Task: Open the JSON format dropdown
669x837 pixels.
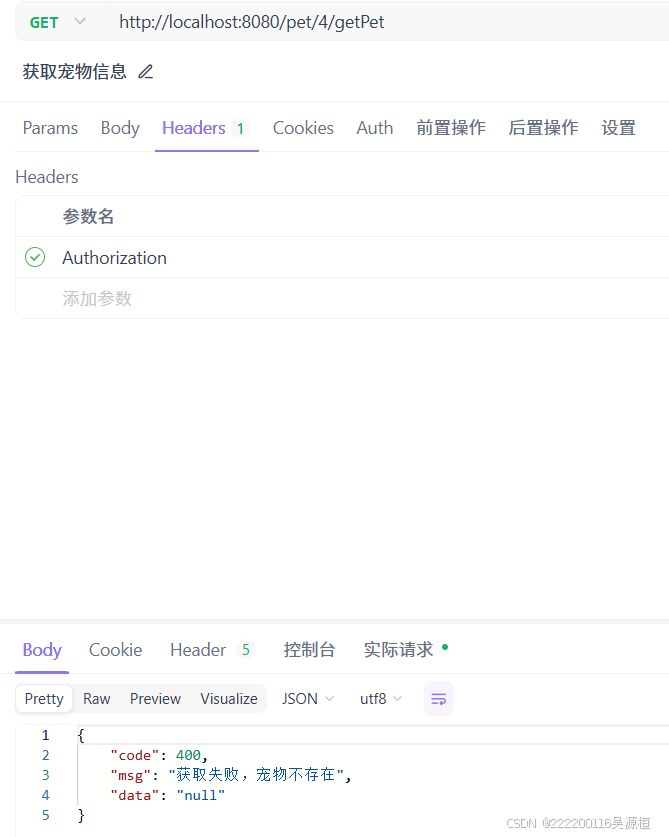Action: 308,699
